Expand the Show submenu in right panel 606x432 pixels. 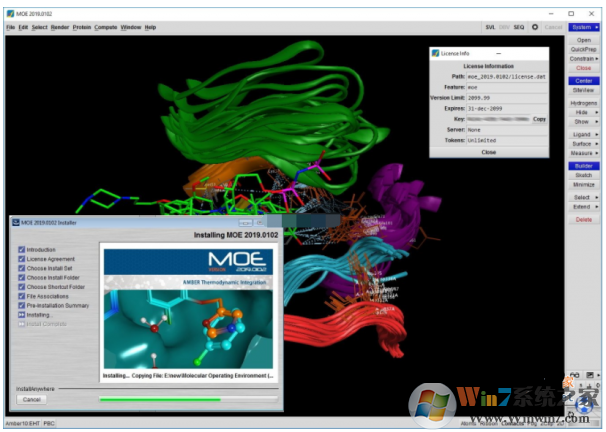click(x=584, y=122)
